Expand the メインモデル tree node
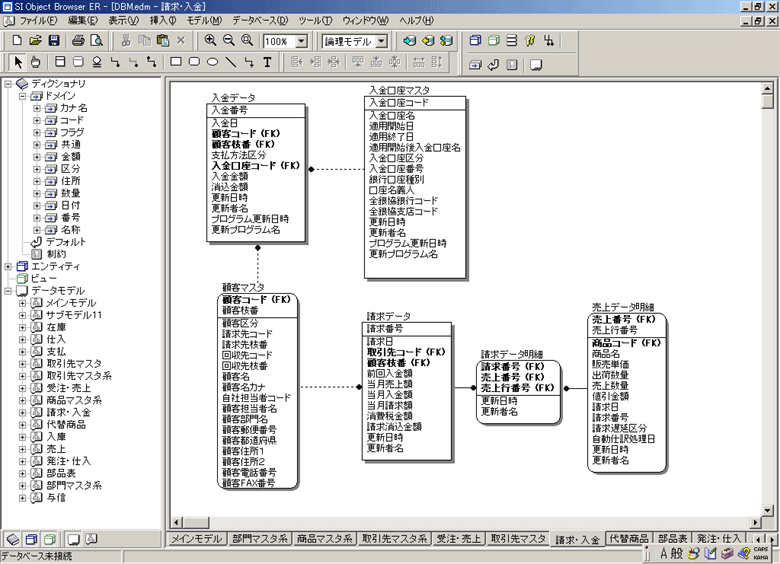Screen dimensions: 780x564 tap(22, 303)
